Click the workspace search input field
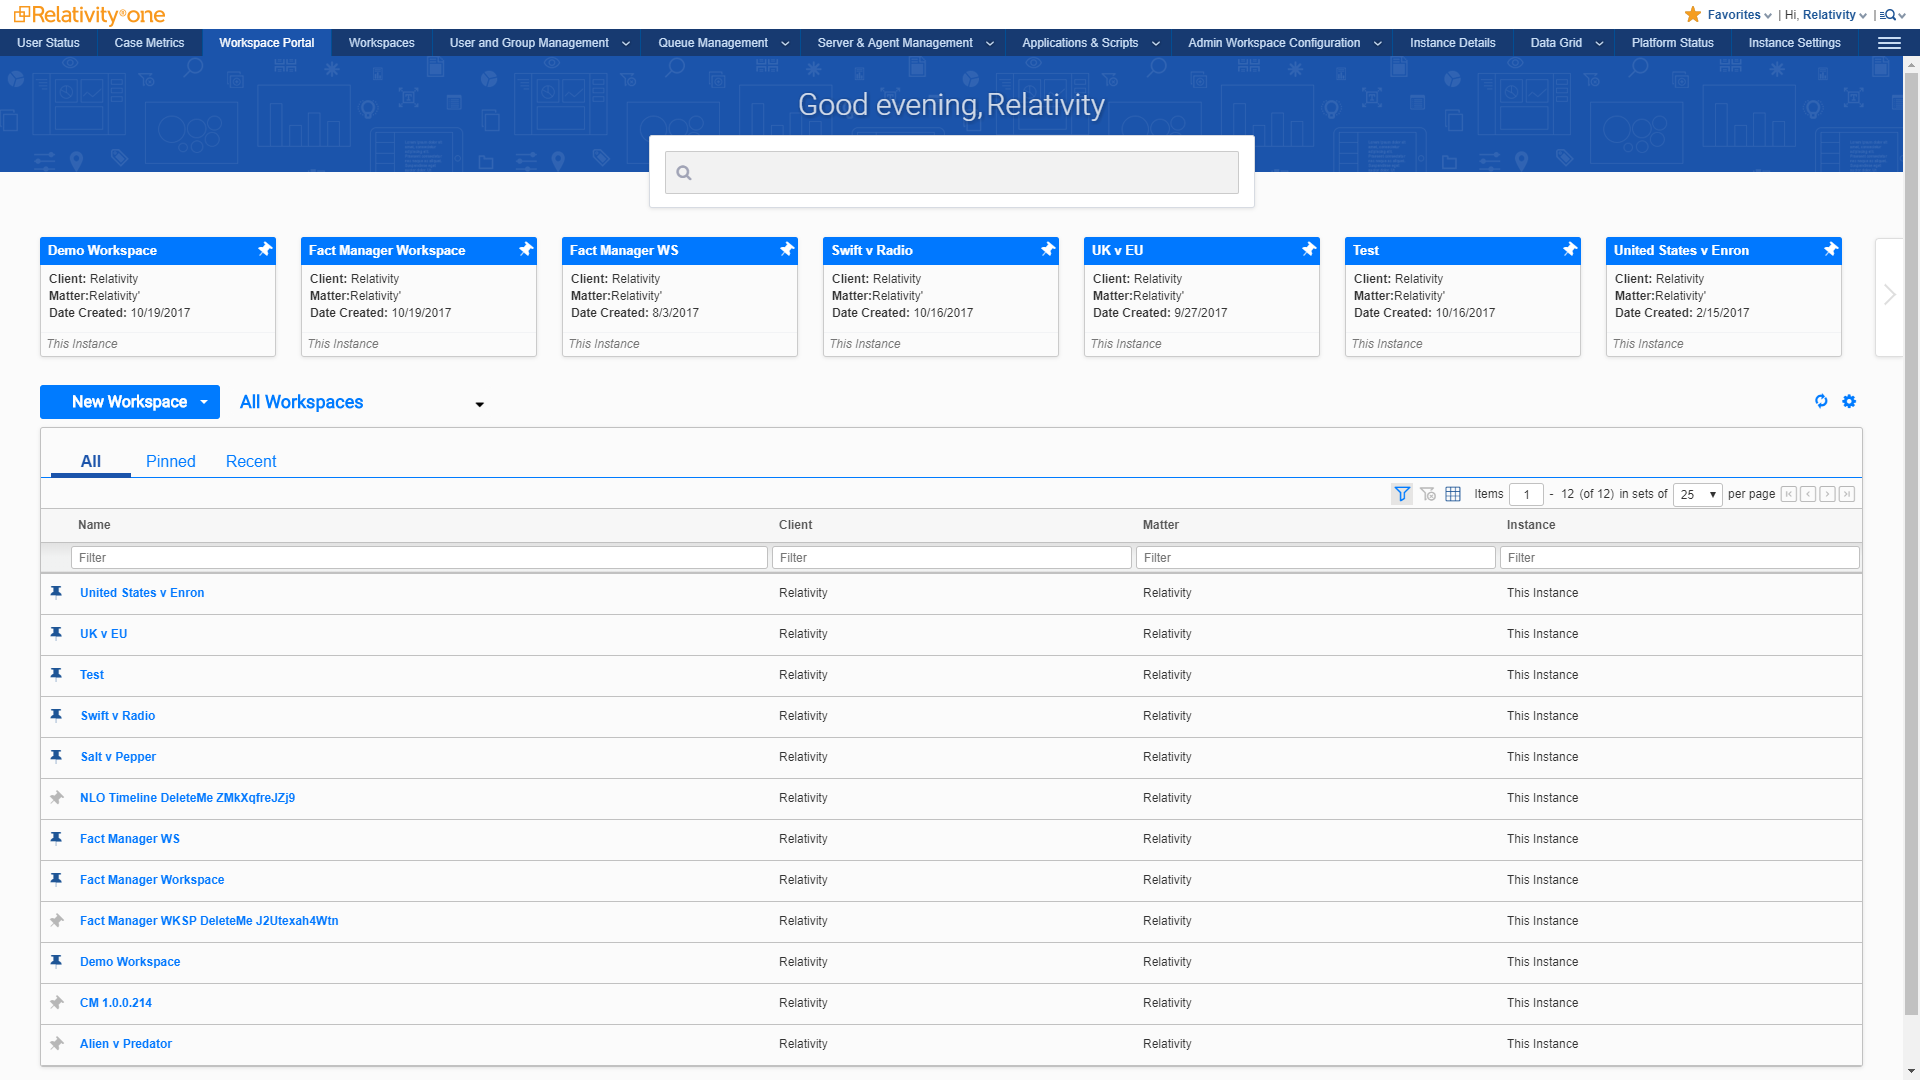 pos(951,173)
